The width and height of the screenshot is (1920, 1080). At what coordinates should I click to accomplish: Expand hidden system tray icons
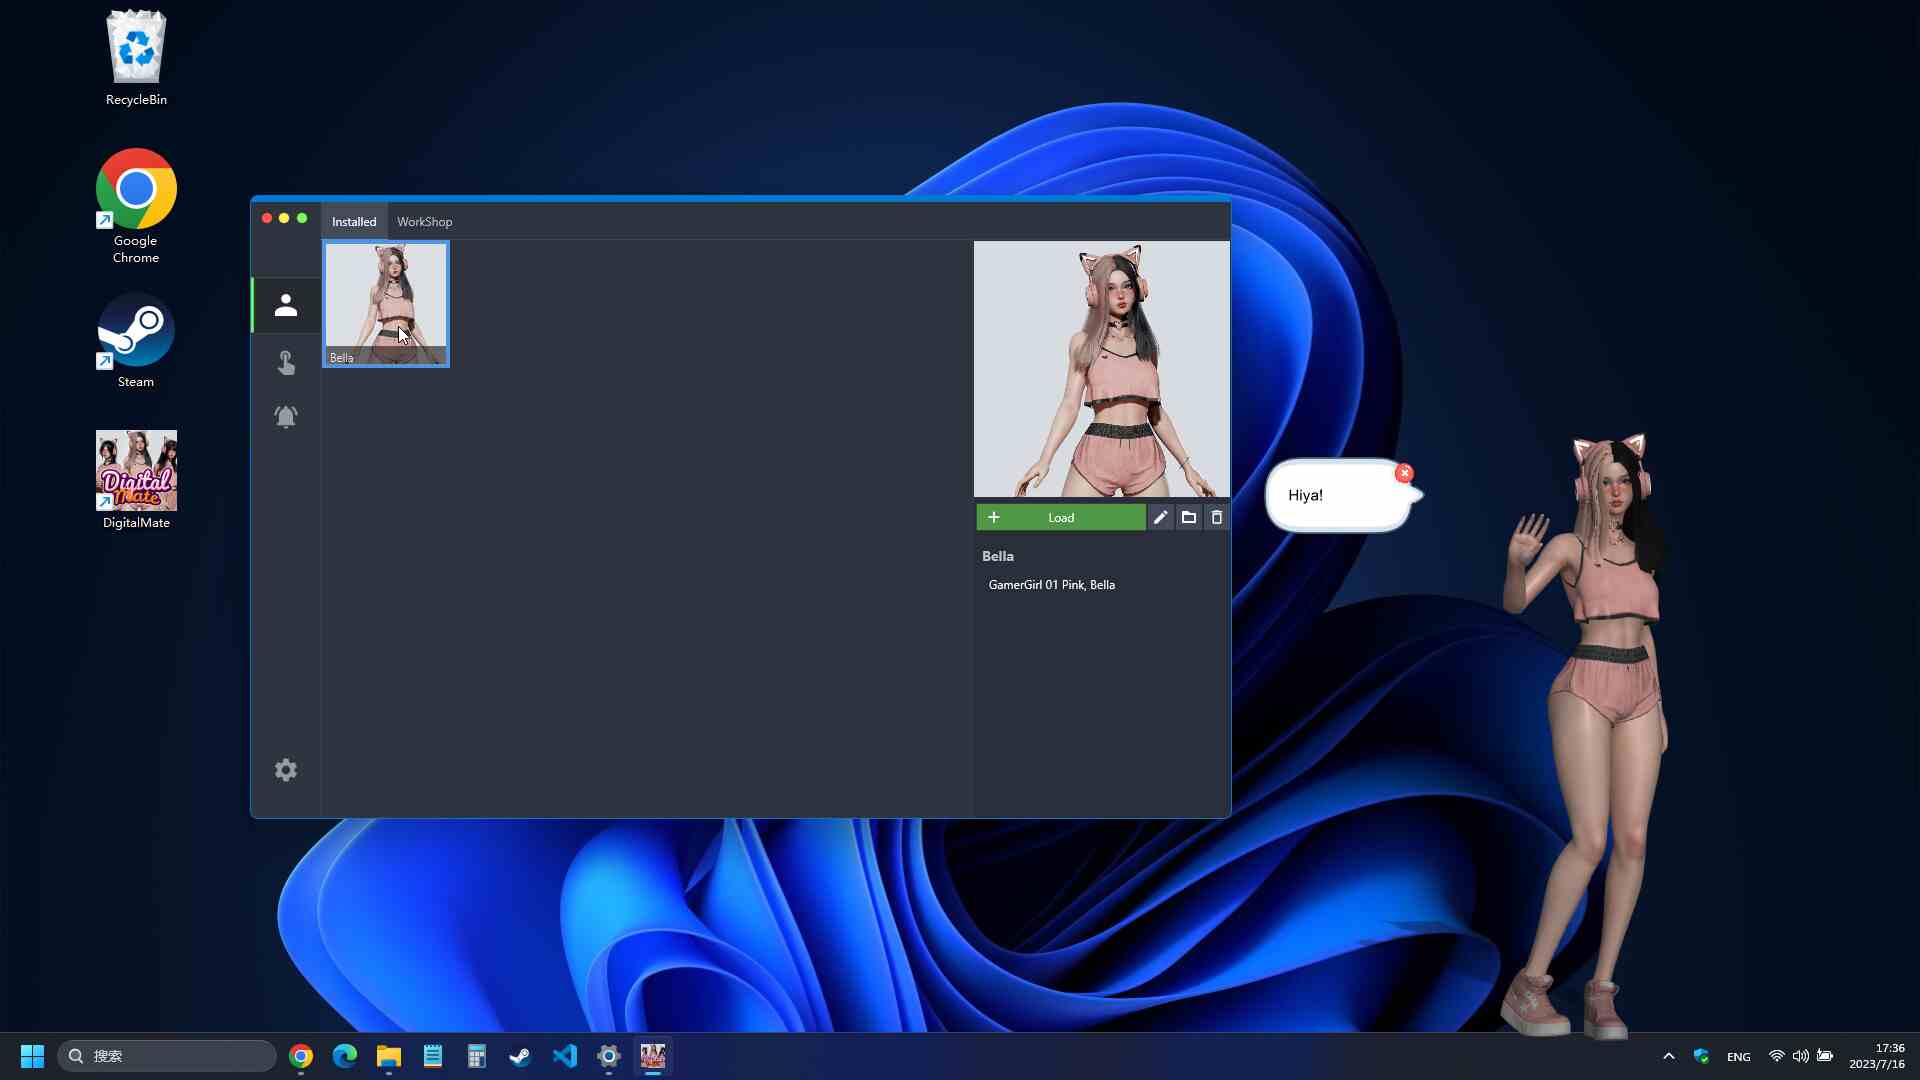(x=1668, y=1056)
